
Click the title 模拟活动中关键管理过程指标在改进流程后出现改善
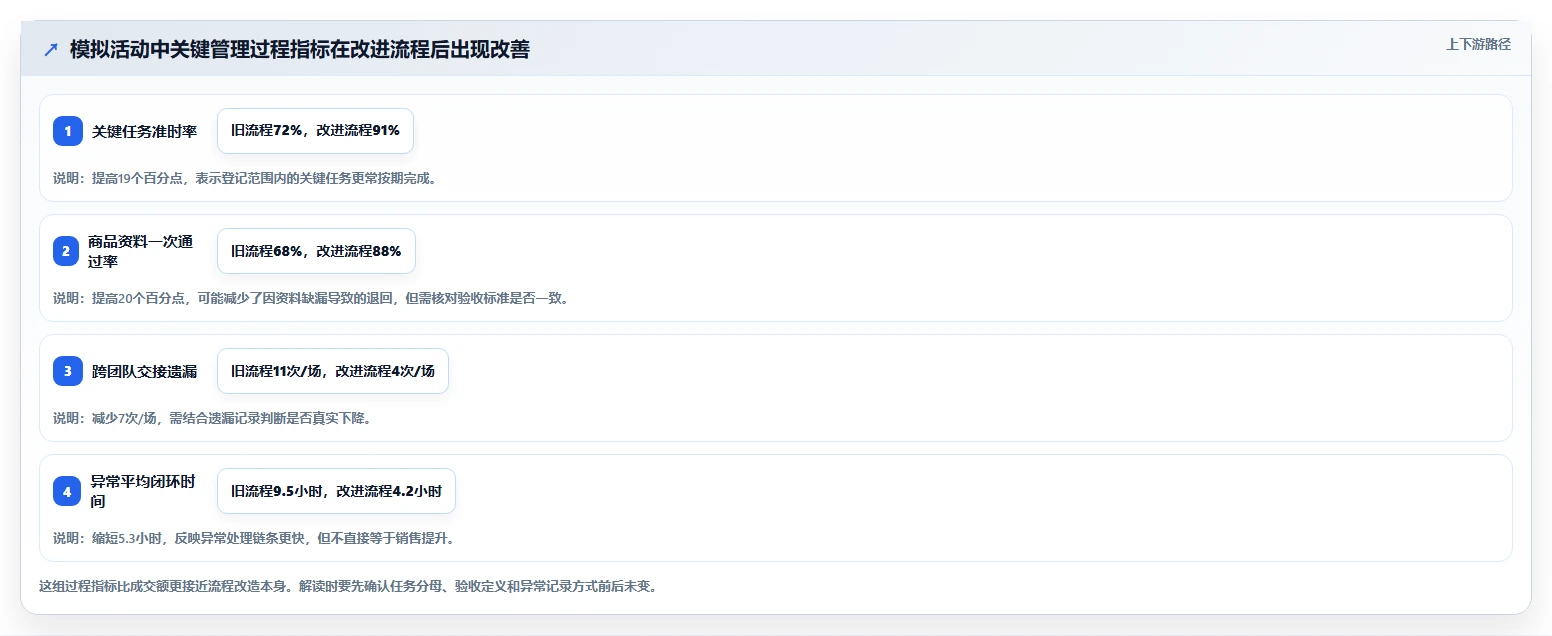tap(300, 50)
